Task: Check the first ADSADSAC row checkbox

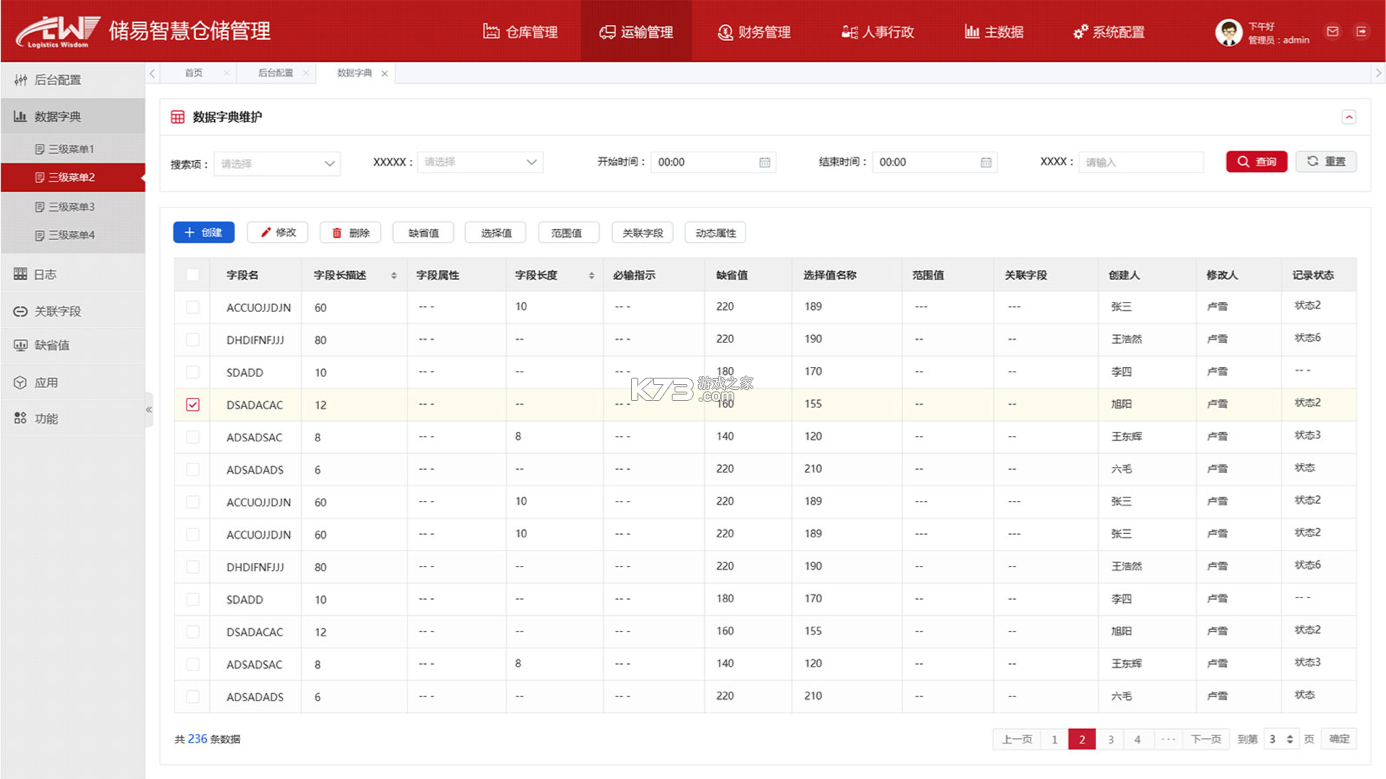Action: tap(193, 437)
